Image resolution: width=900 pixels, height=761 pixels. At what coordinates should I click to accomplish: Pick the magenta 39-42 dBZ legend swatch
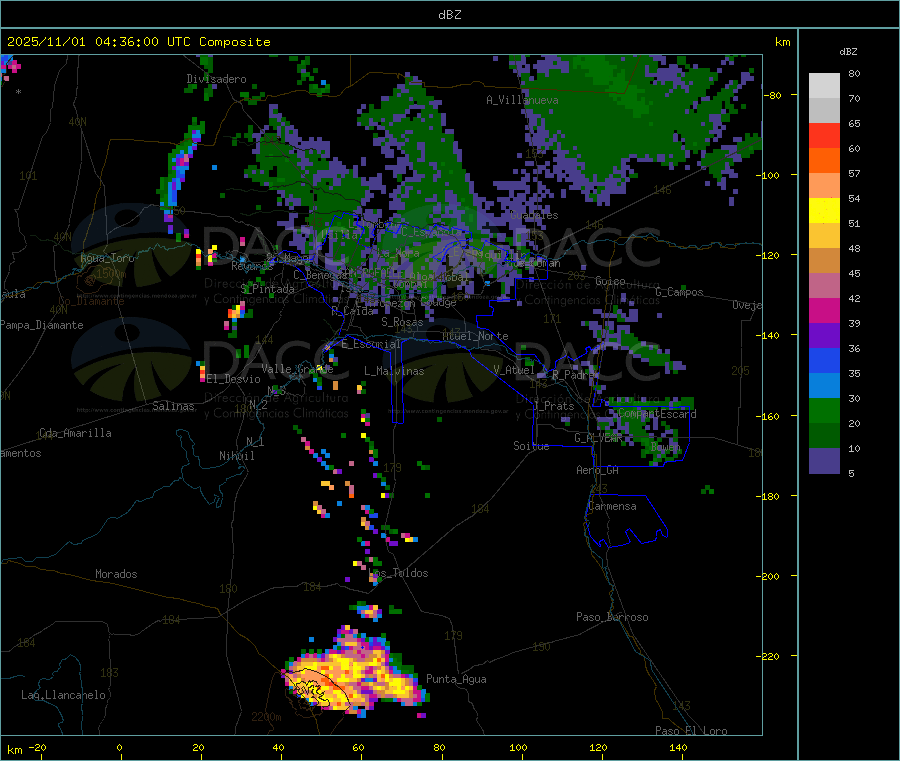tap(824, 310)
